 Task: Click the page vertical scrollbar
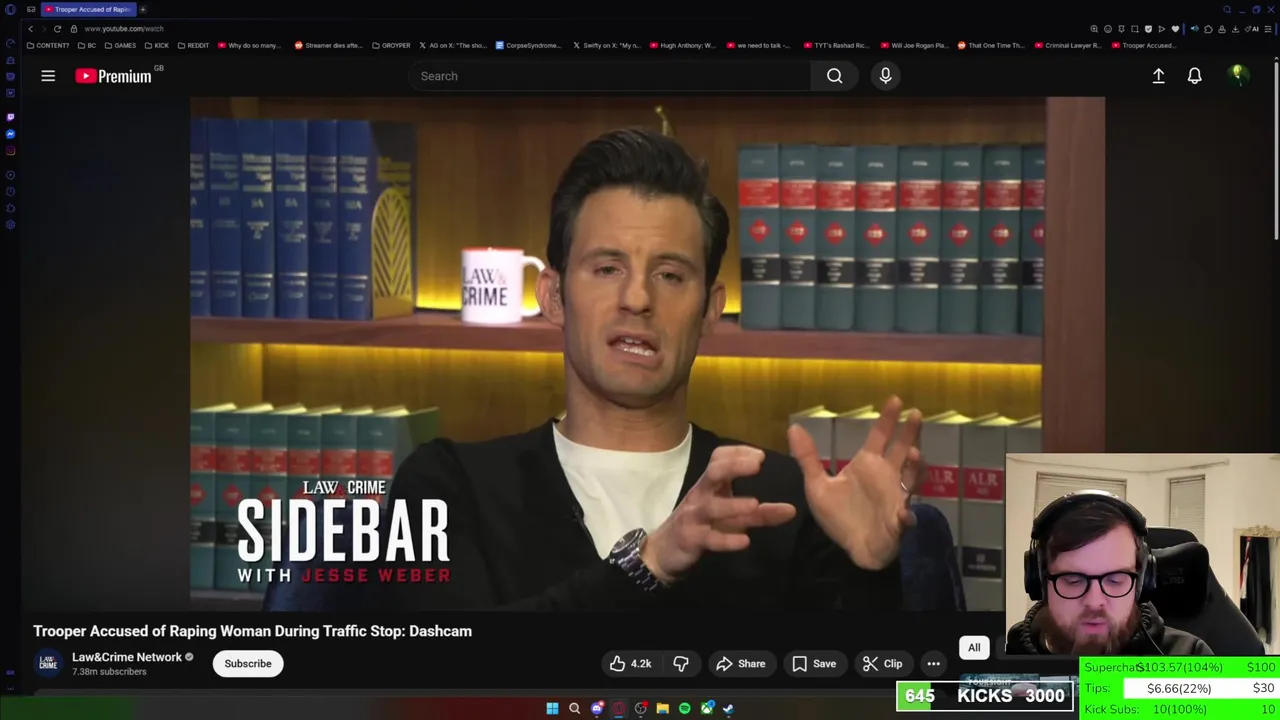click(x=1275, y=150)
